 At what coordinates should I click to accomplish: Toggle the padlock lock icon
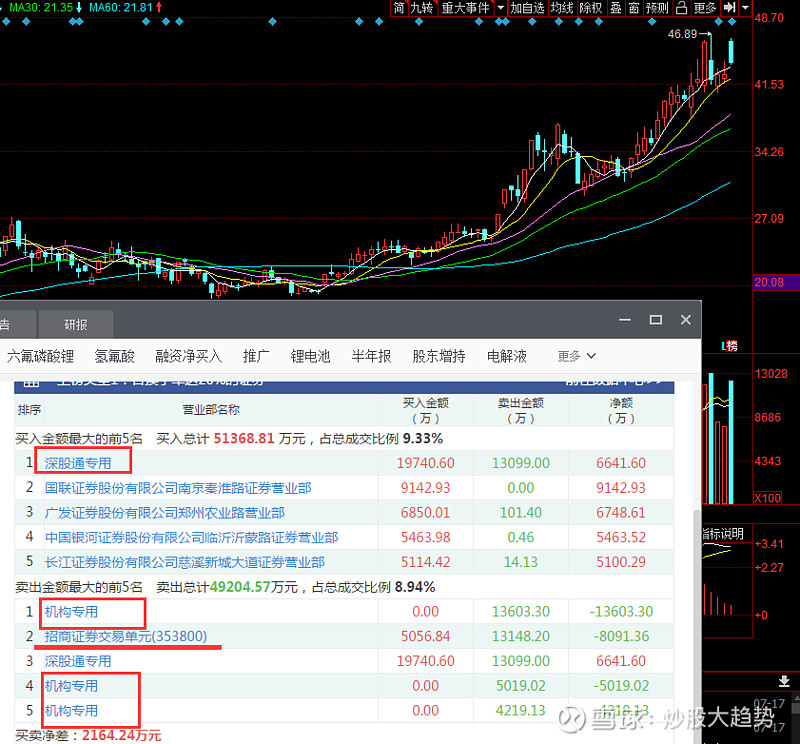[x=681, y=8]
